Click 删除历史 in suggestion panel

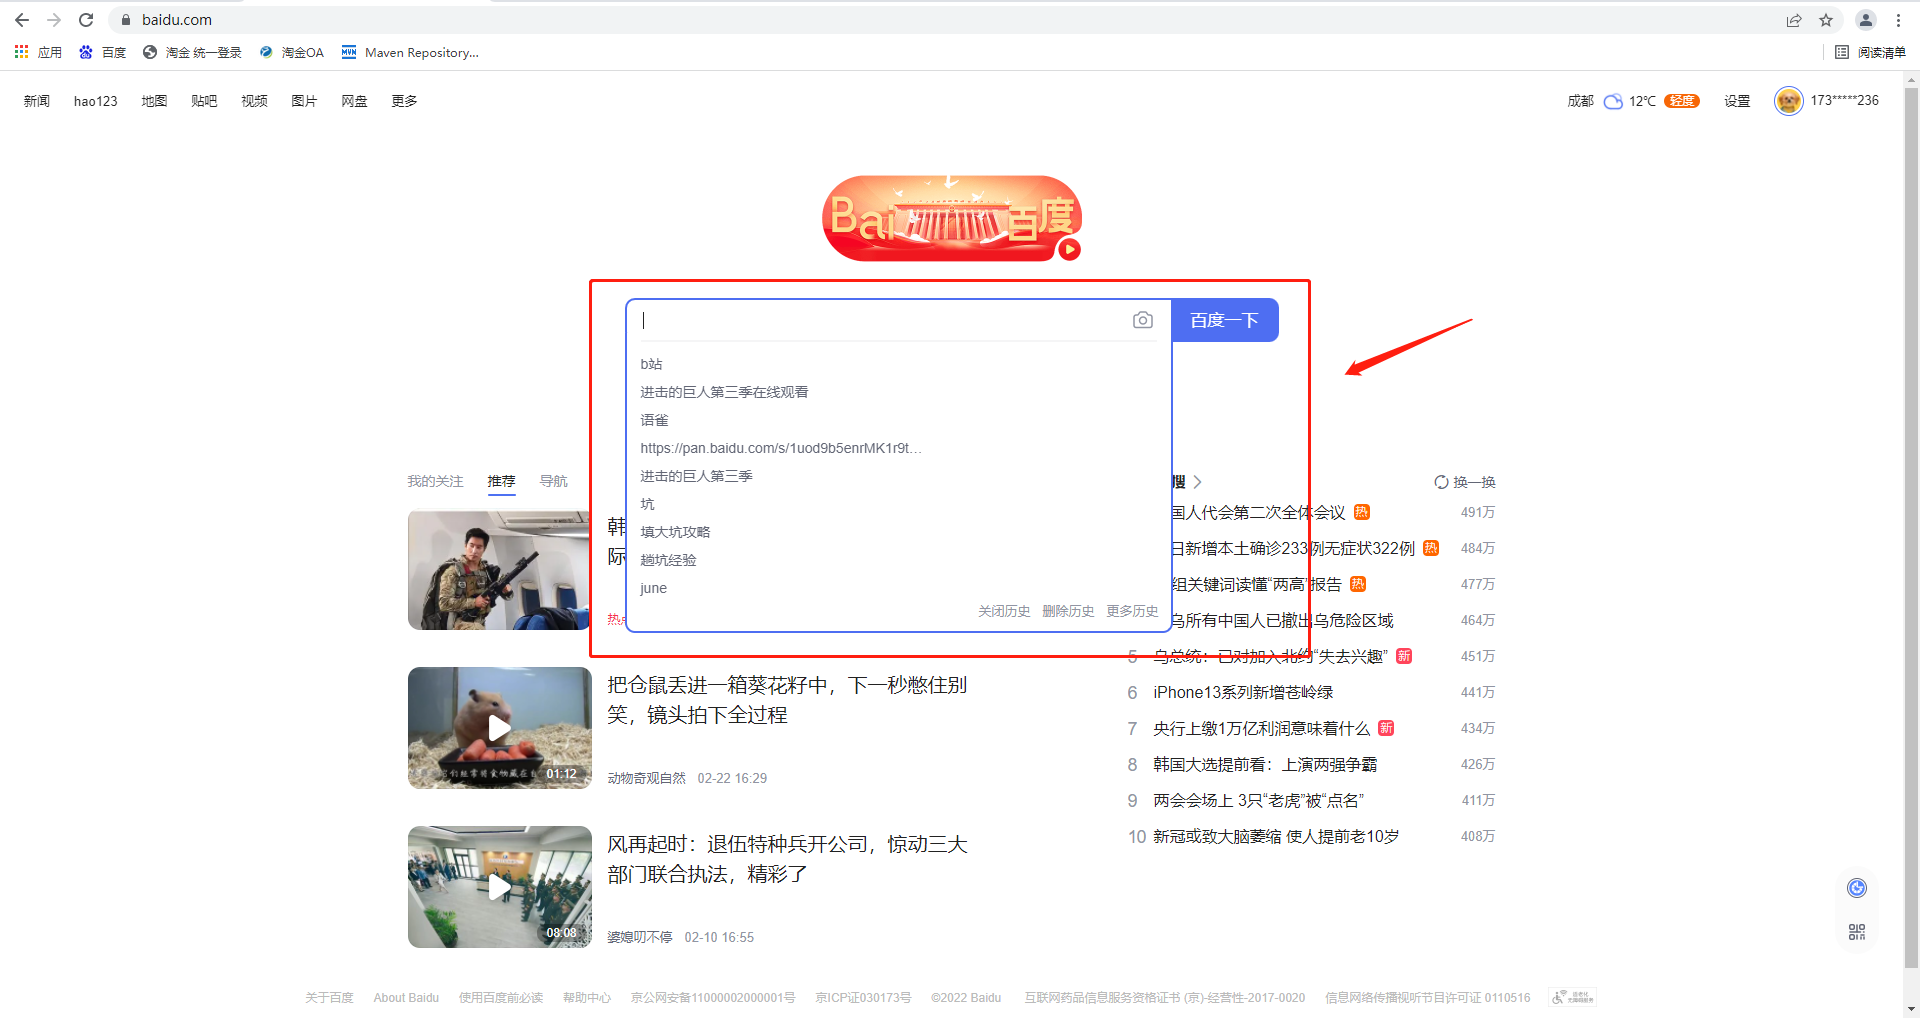point(1068,611)
